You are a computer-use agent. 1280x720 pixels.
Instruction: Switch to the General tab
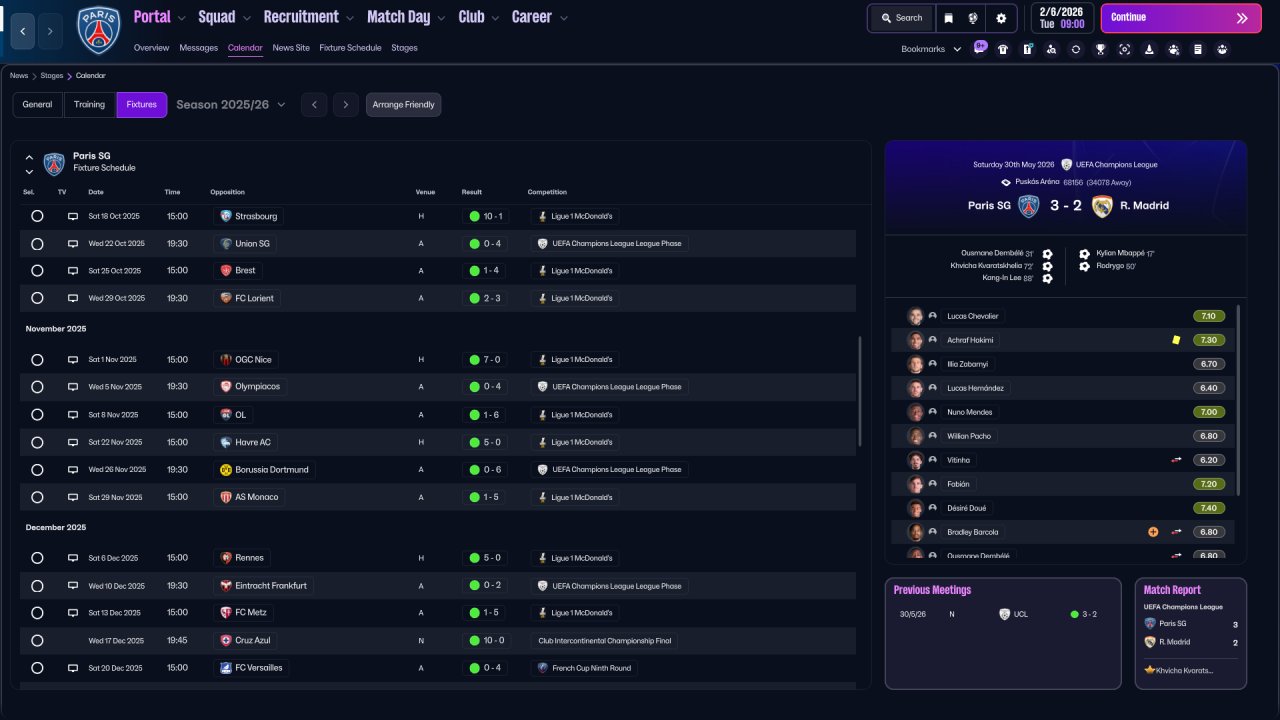(37, 105)
